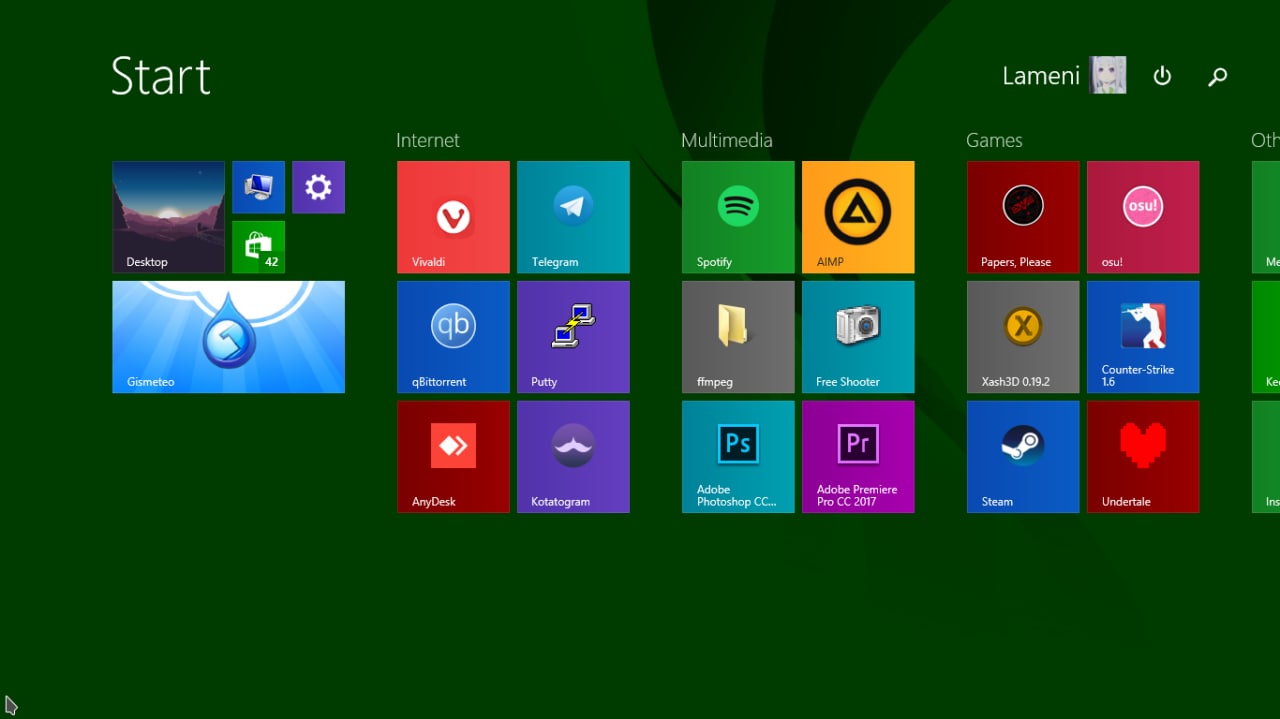Screen dimensions: 1280x719
Task: Click the Multimedia group heading
Action: 727,140
